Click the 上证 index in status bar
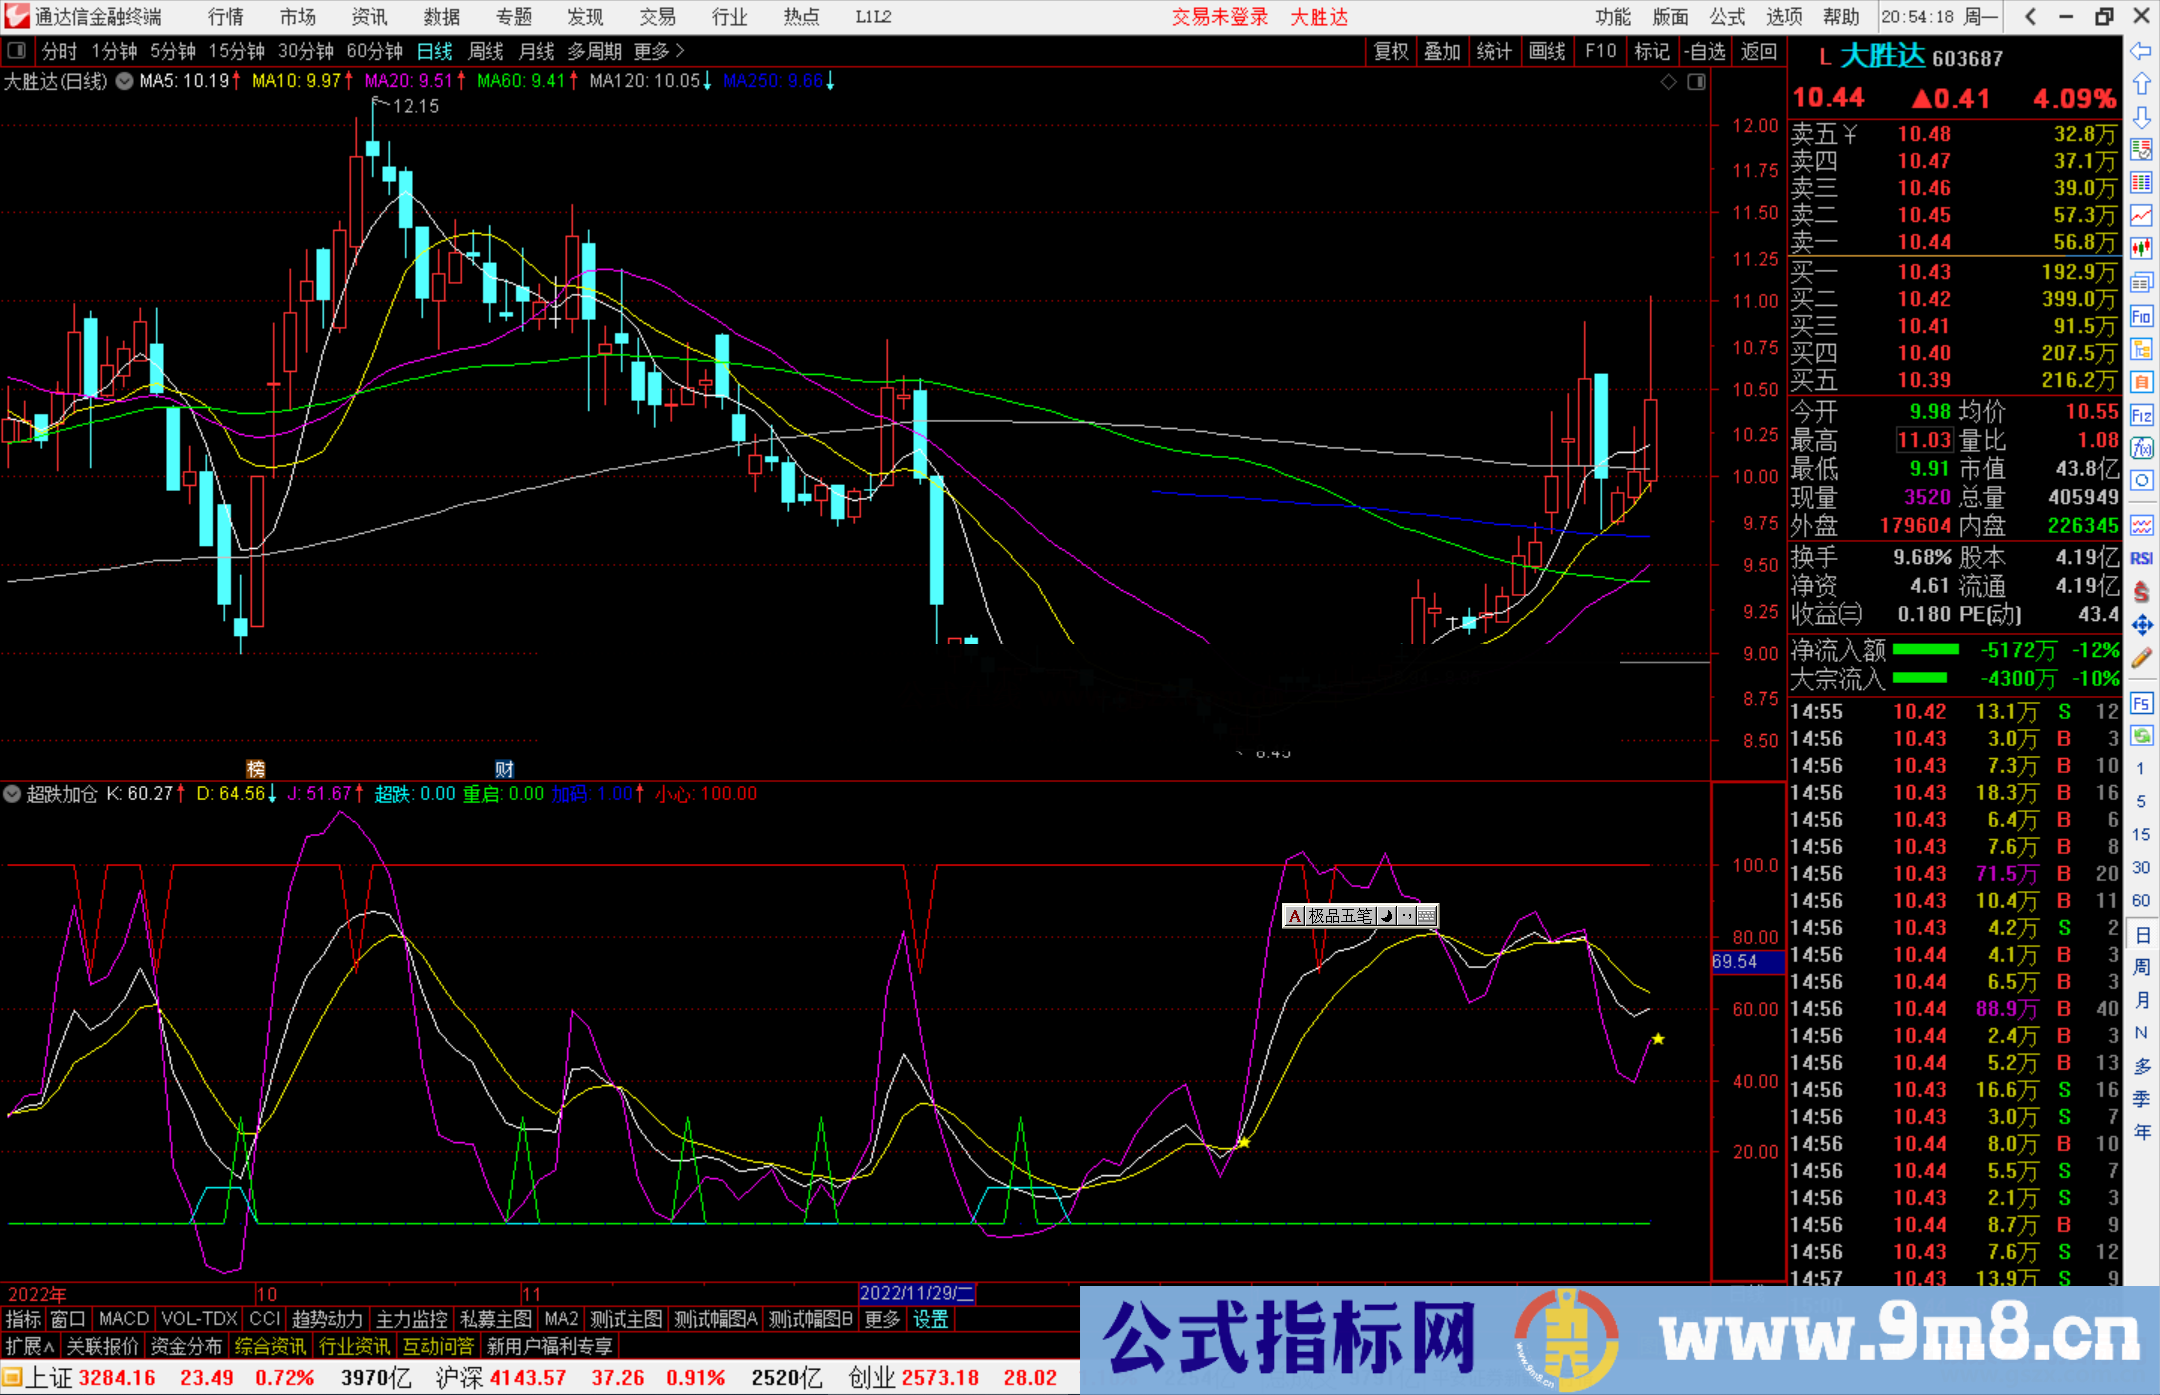The width and height of the screenshot is (2160, 1395). tap(48, 1378)
